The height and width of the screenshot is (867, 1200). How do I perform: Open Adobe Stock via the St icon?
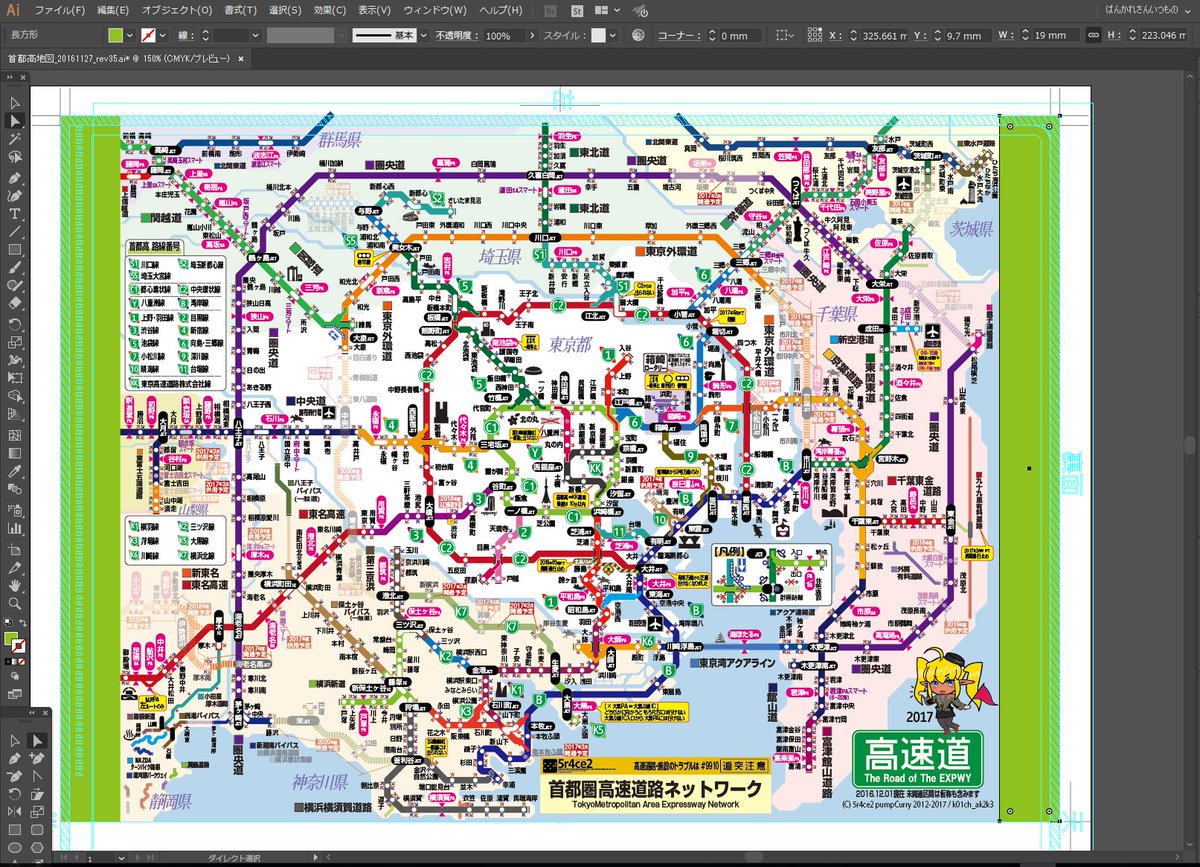click(577, 10)
